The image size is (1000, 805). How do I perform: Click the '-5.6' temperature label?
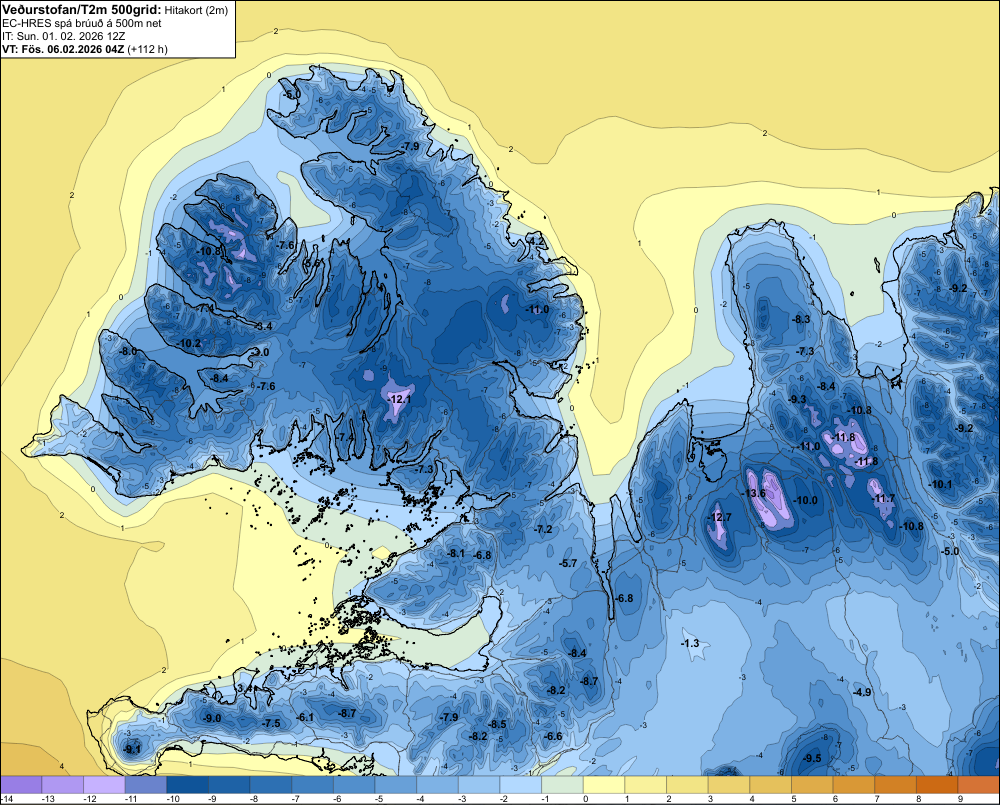[311, 263]
